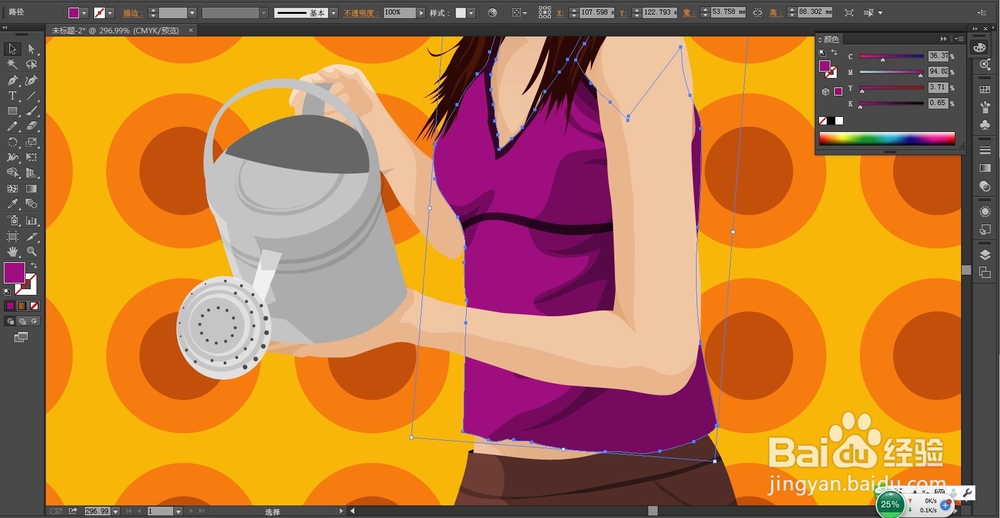Select the Rotate tool

[x=12, y=142]
